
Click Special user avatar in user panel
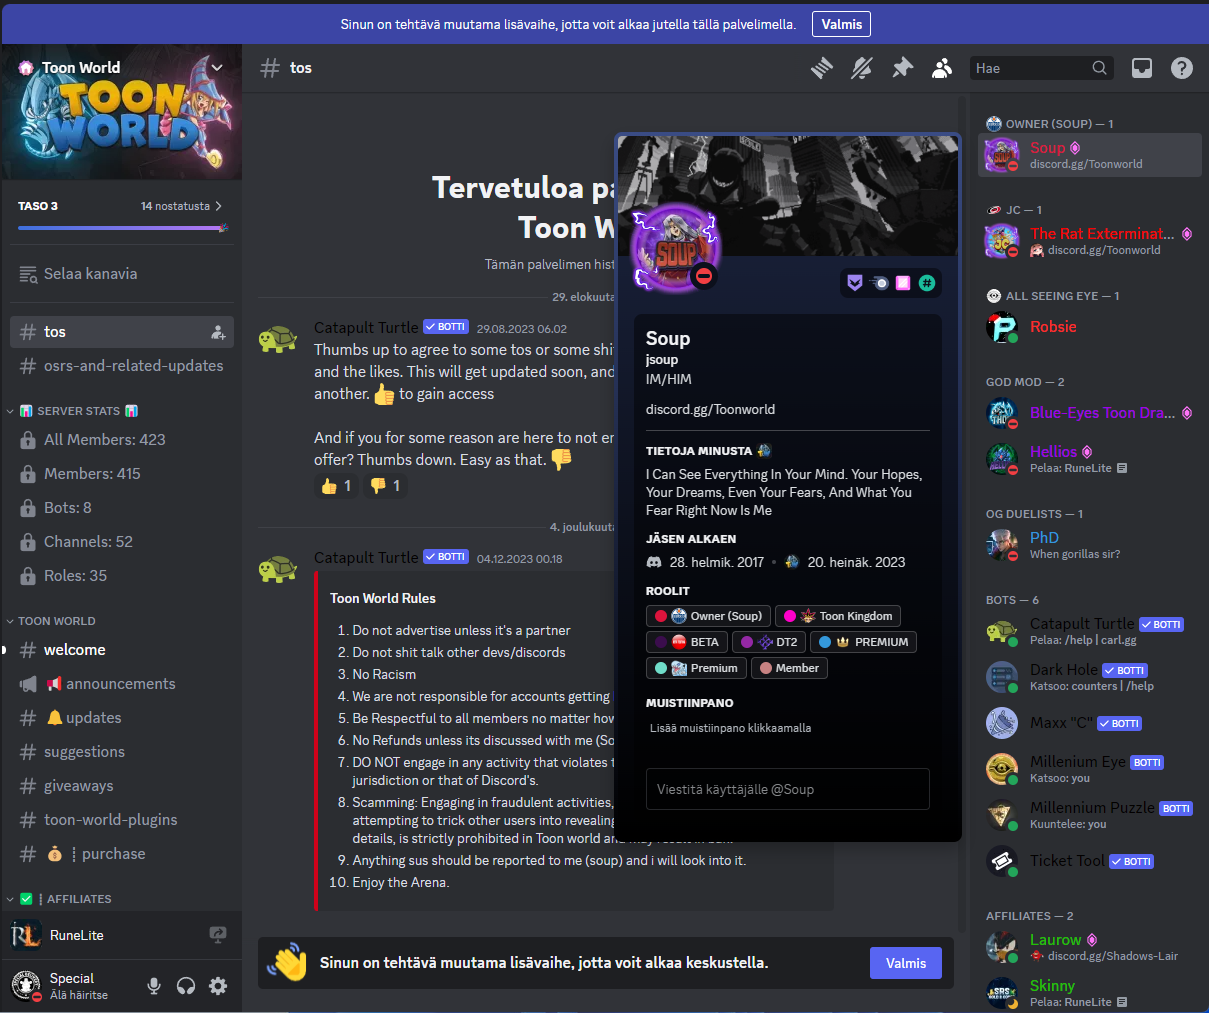click(x=26, y=985)
